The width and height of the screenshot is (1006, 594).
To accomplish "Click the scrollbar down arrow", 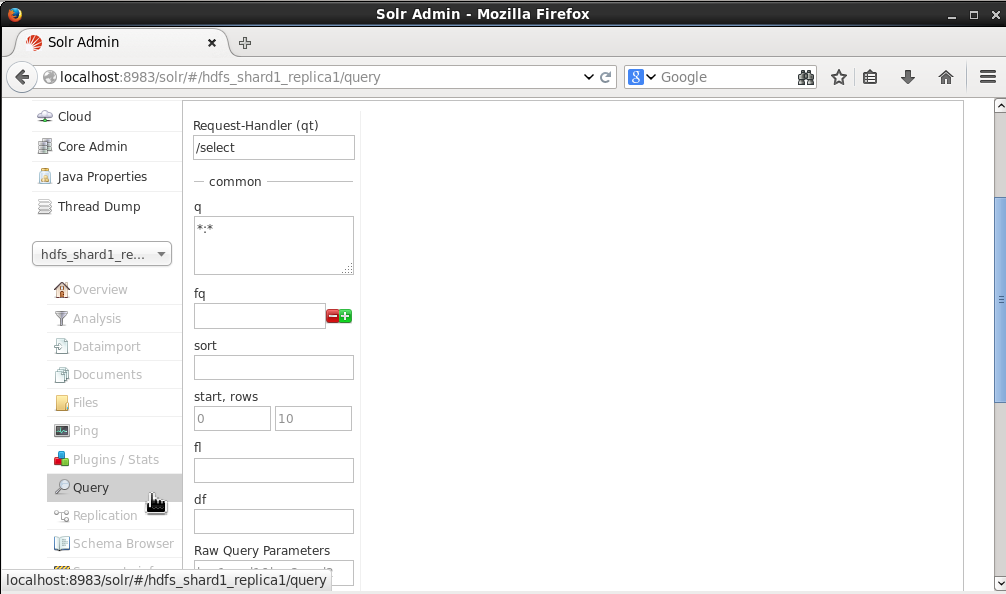I will [x=1000, y=583].
